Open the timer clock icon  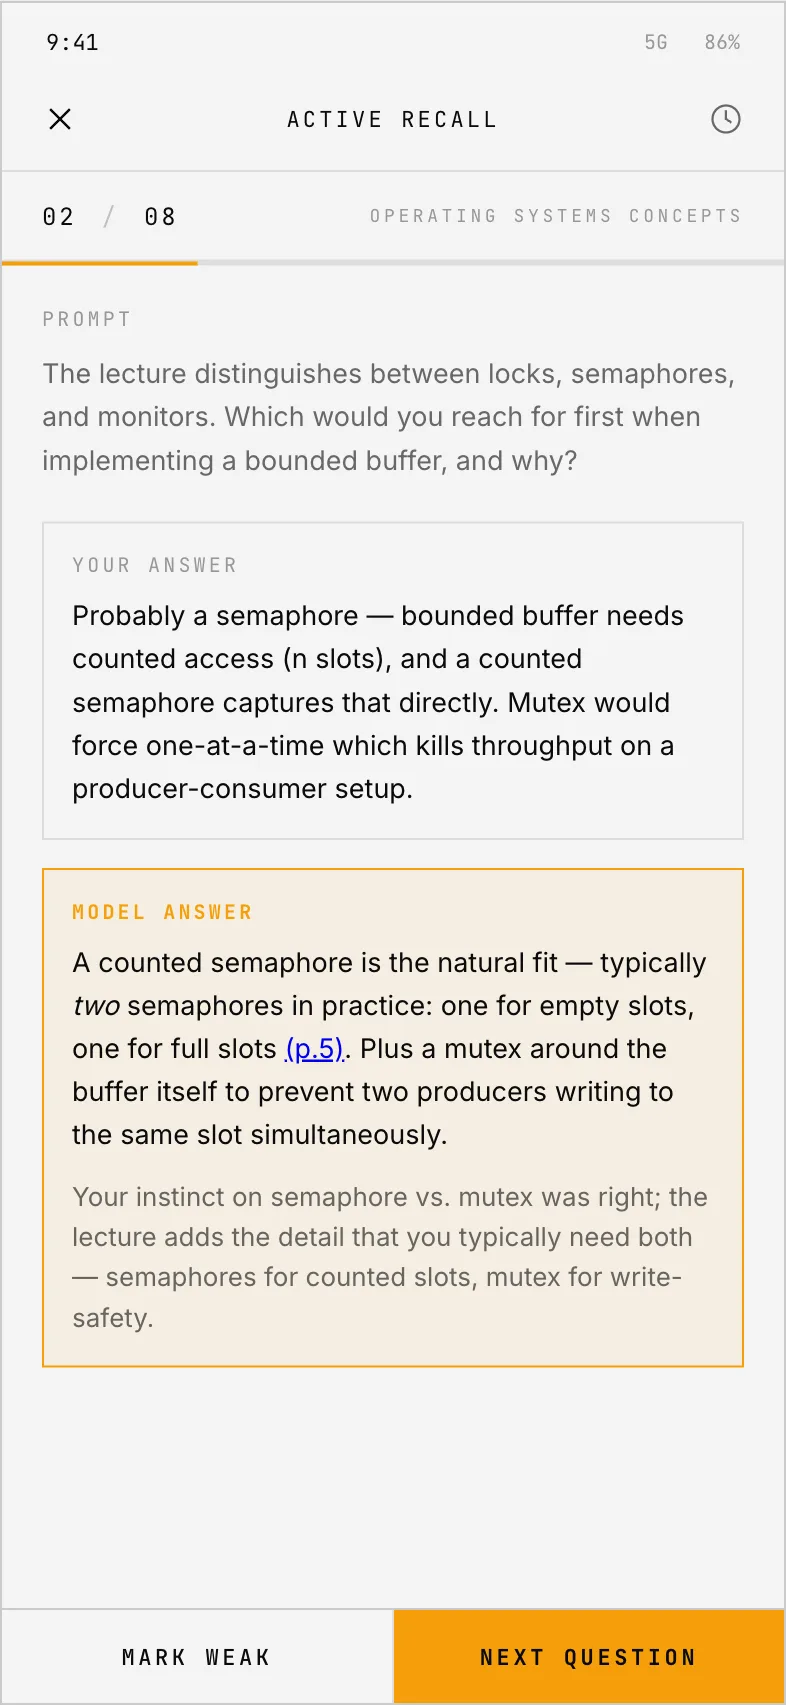click(726, 119)
